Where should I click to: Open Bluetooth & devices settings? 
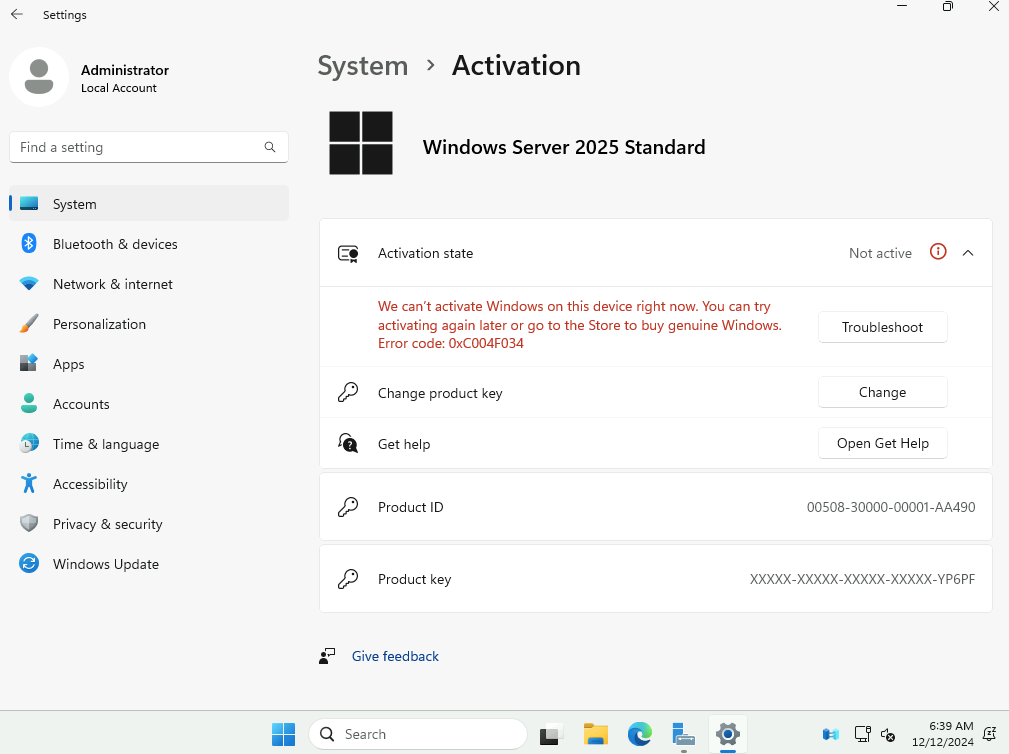[x=149, y=244]
